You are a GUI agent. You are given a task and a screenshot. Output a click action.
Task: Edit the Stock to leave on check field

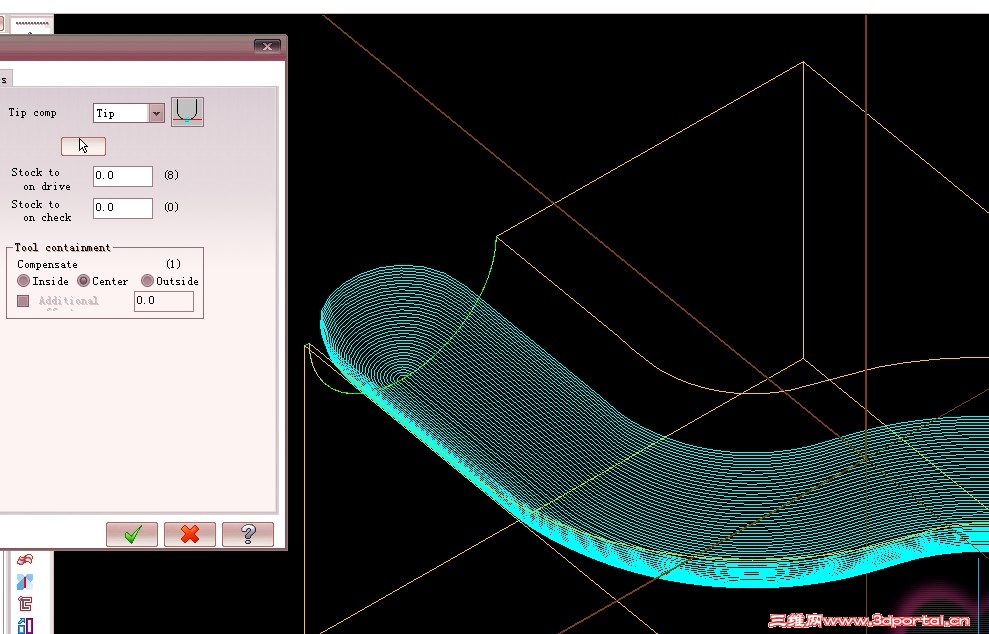pos(123,208)
